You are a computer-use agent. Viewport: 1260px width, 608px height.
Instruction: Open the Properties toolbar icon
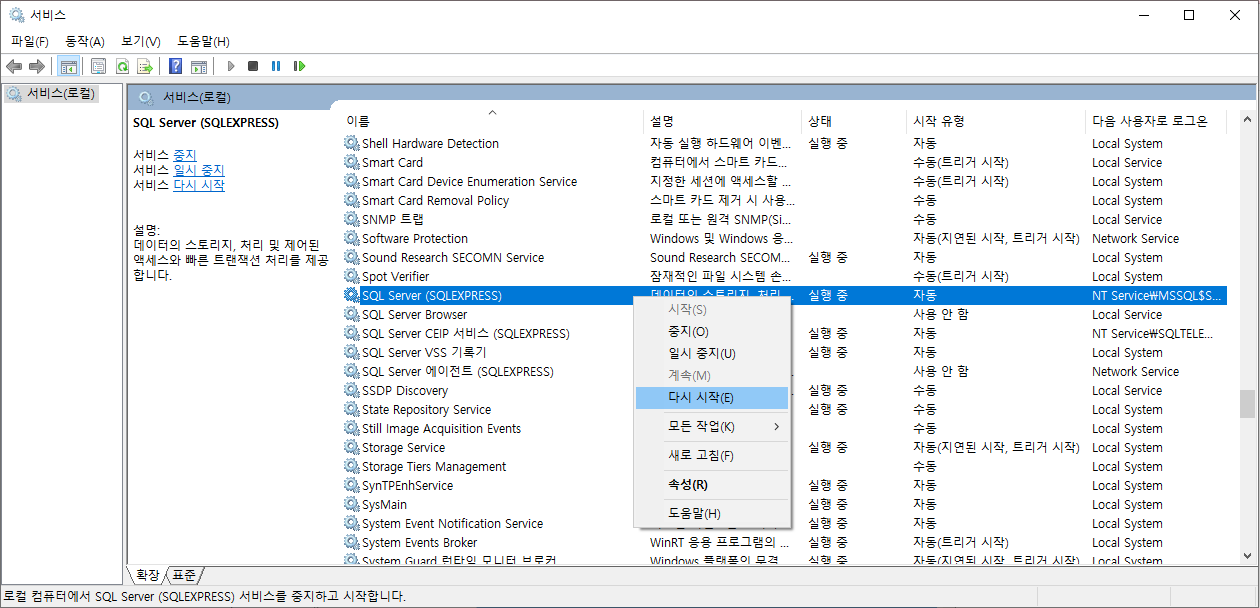tap(98, 66)
